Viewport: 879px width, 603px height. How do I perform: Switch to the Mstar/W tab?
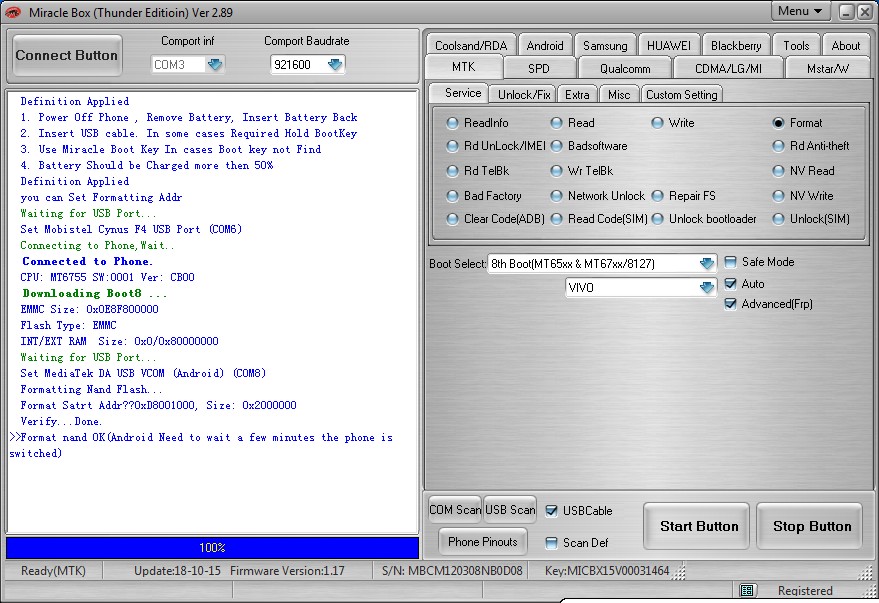pyautogui.click(x=828, y=68)
